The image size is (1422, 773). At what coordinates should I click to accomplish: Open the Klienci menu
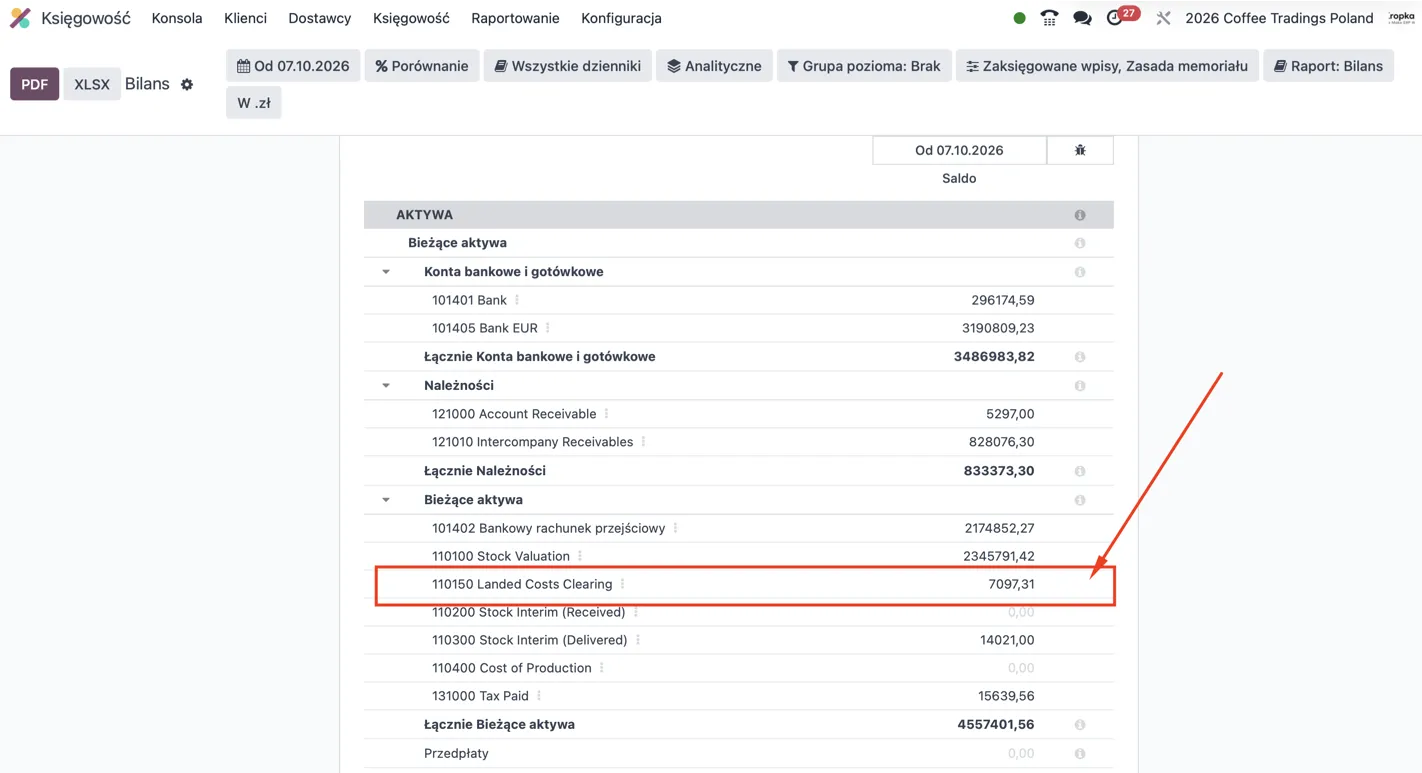pos(245,18)
